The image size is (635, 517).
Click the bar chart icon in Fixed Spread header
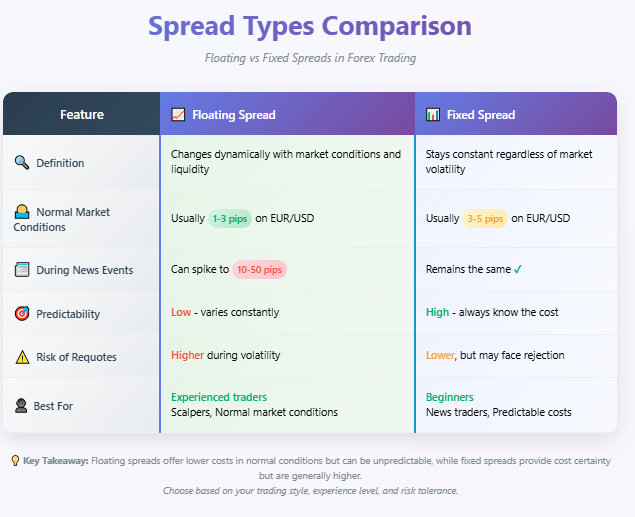[x=433, y=115]
